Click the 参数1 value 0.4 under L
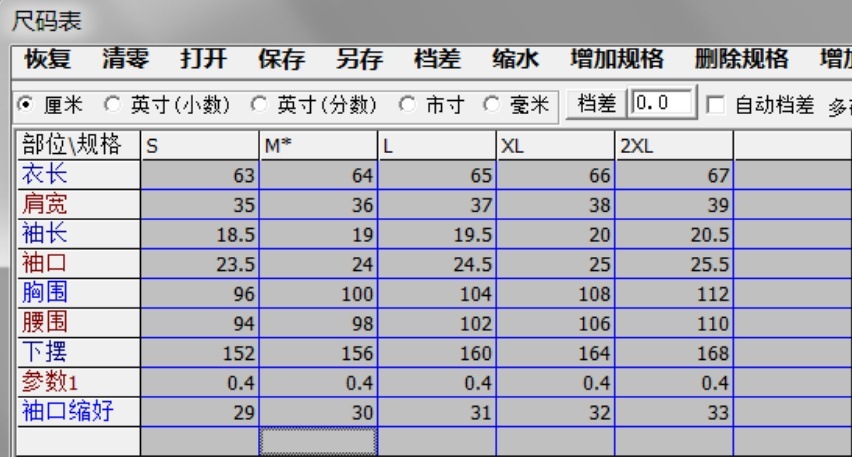This screenshot has width=852, height=457. (437, 382)
